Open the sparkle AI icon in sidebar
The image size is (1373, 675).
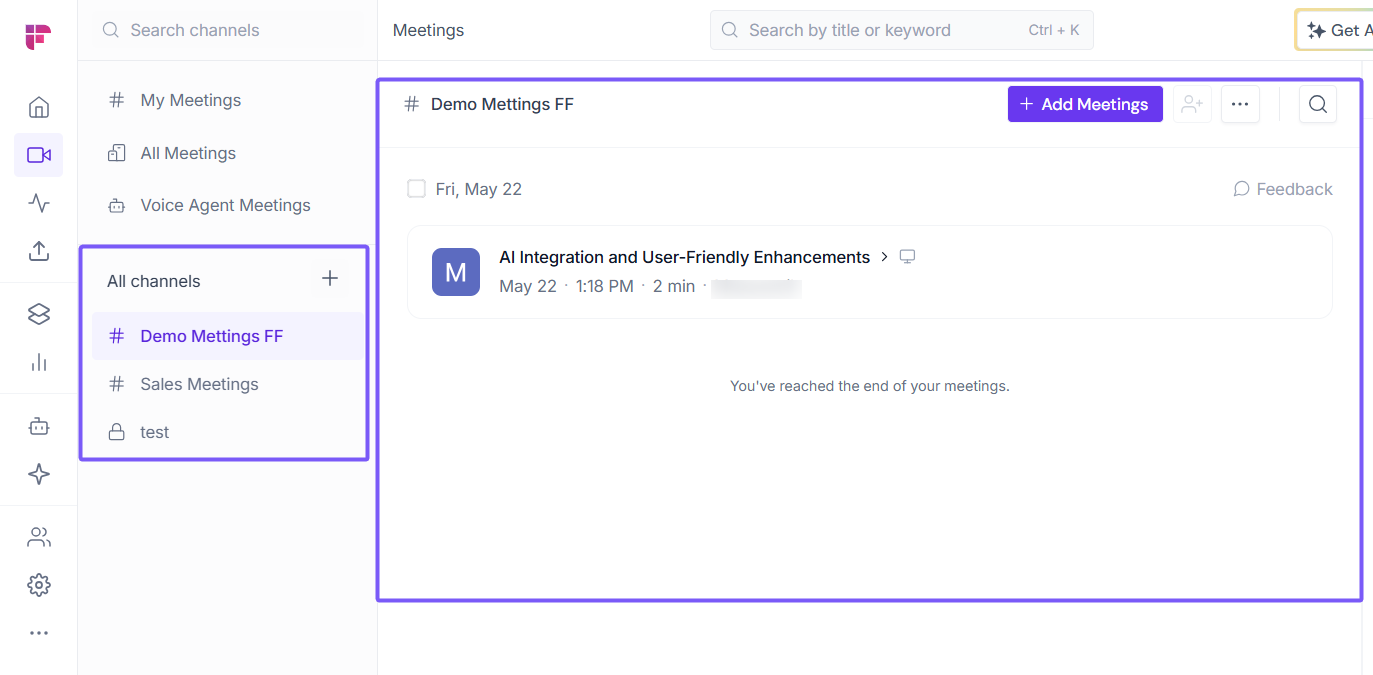[x=39, y=474]
